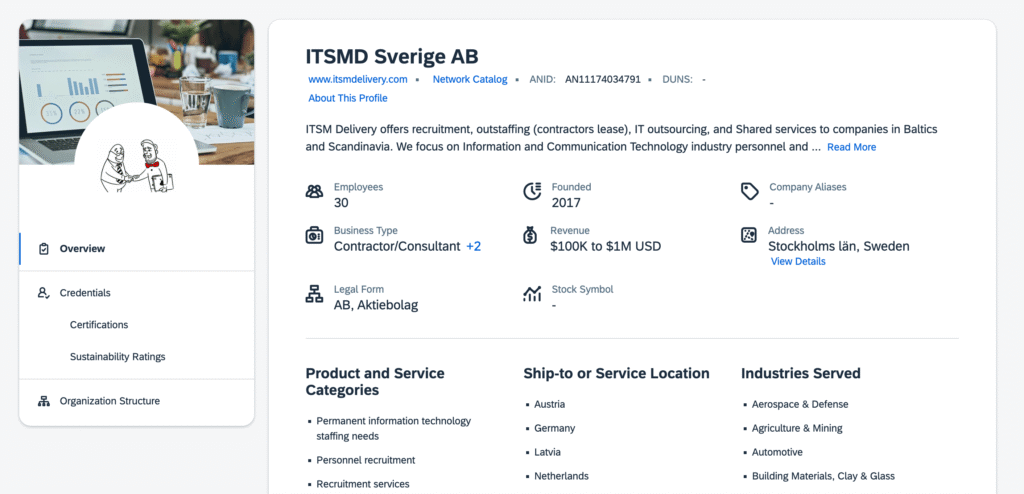This screenshot has width=1024, height=494.
Task: Select the Overview menu item
Action: (x=136, y=249)
